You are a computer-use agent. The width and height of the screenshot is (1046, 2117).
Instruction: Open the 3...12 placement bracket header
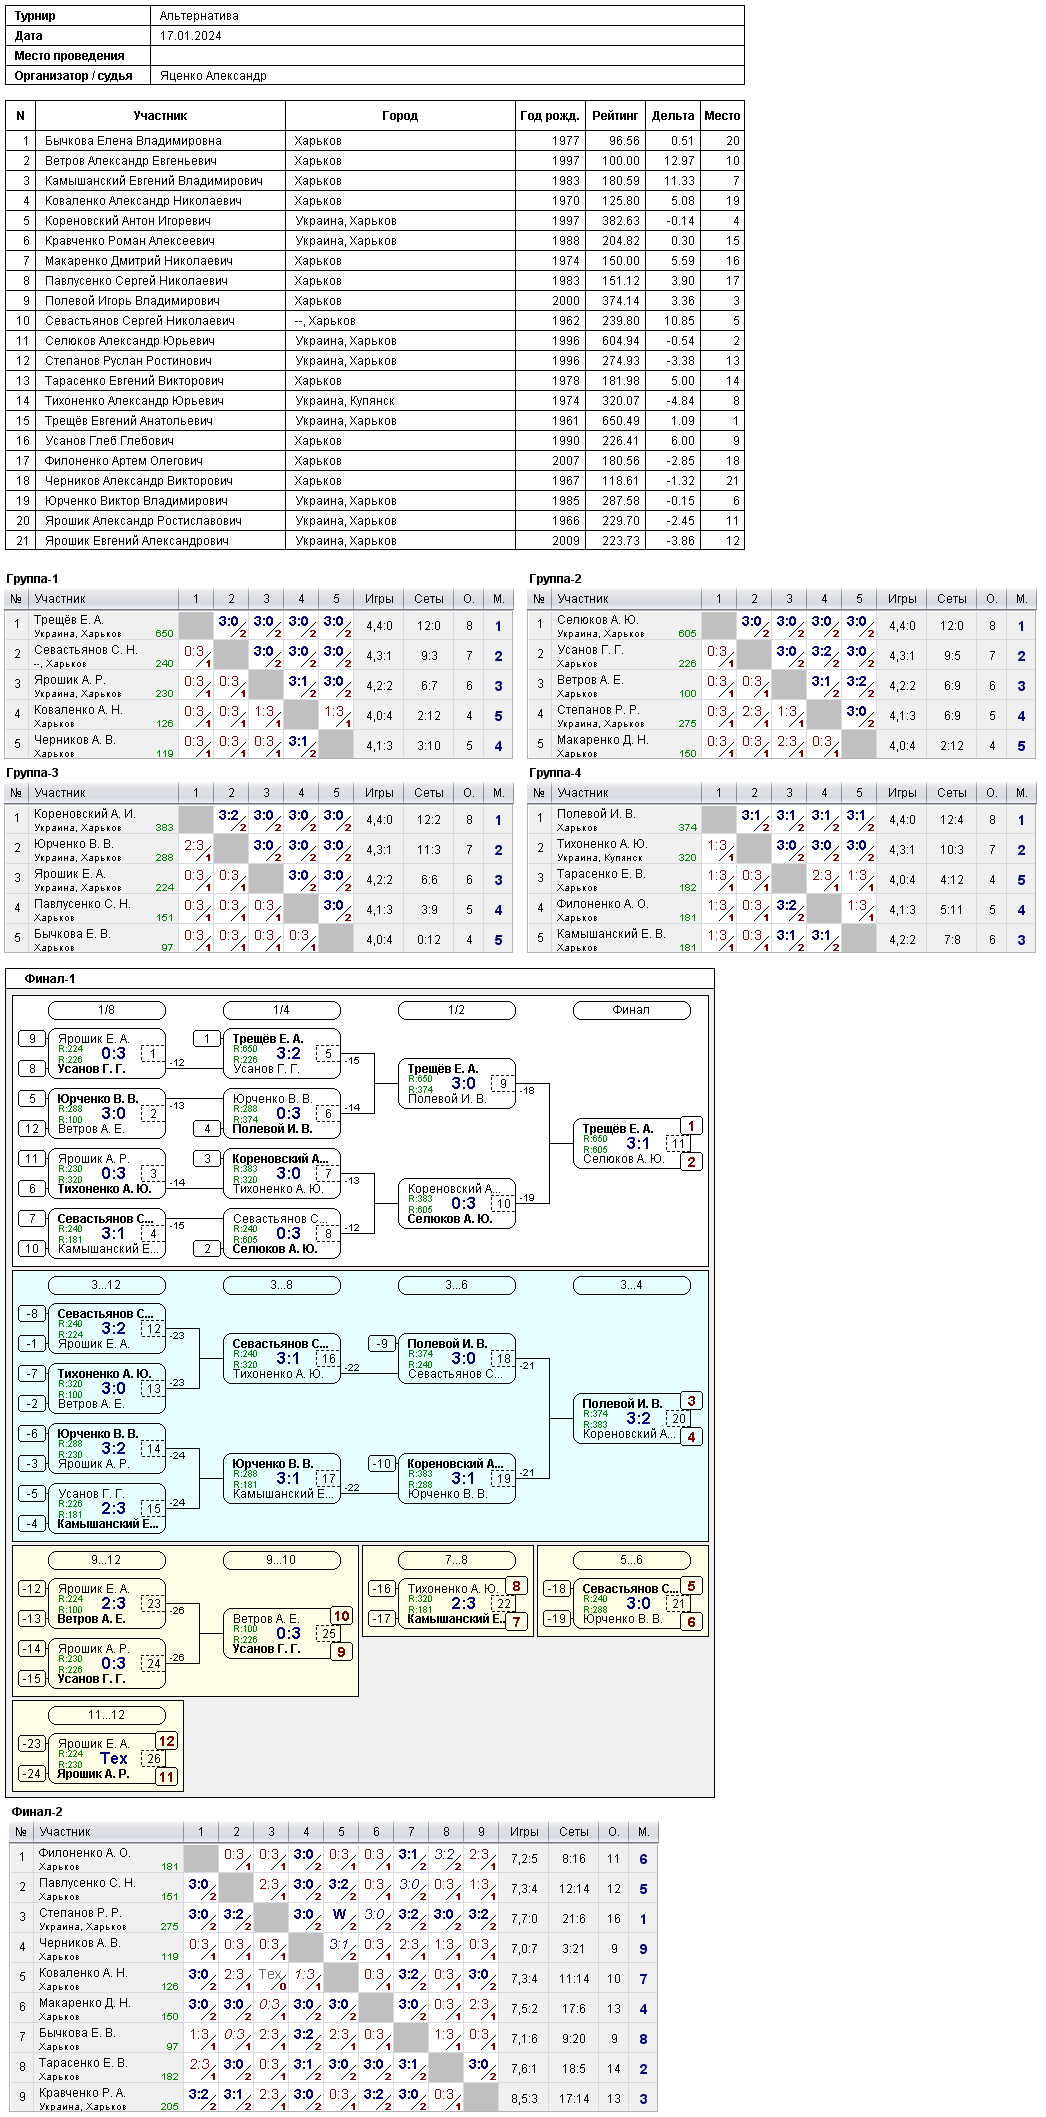107,1285
